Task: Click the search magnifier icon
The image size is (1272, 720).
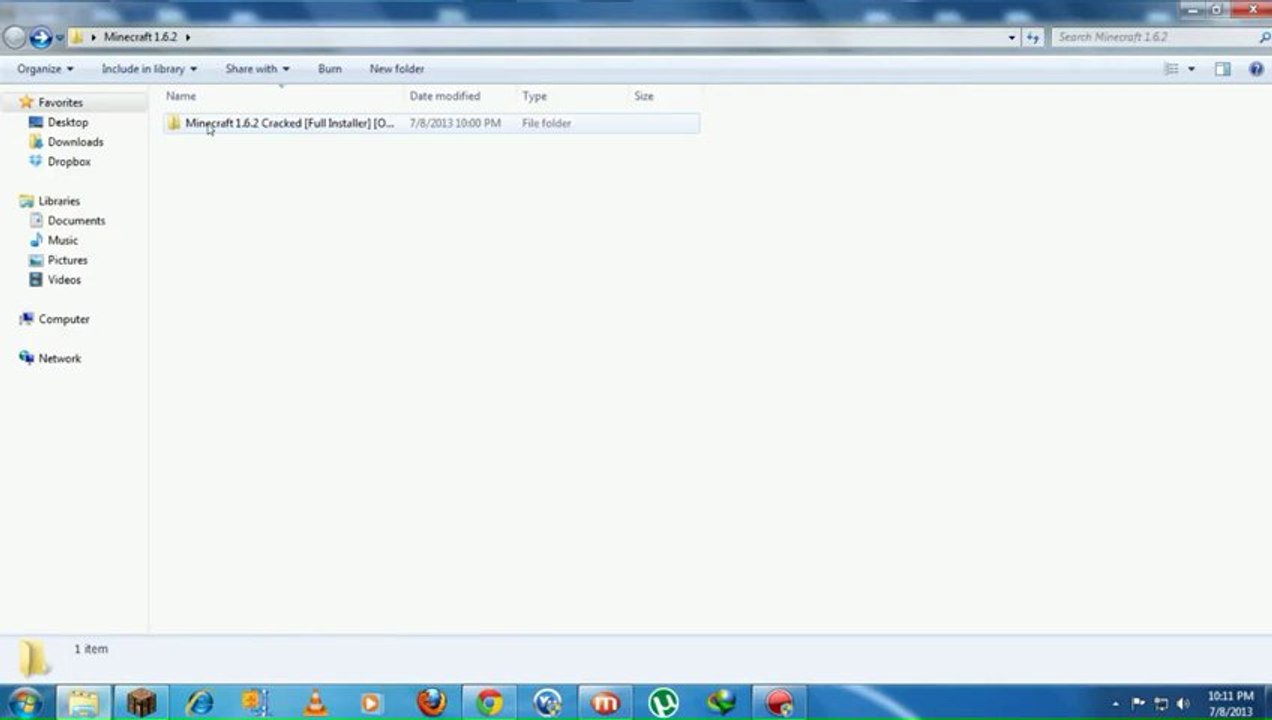Action: 1264,37
